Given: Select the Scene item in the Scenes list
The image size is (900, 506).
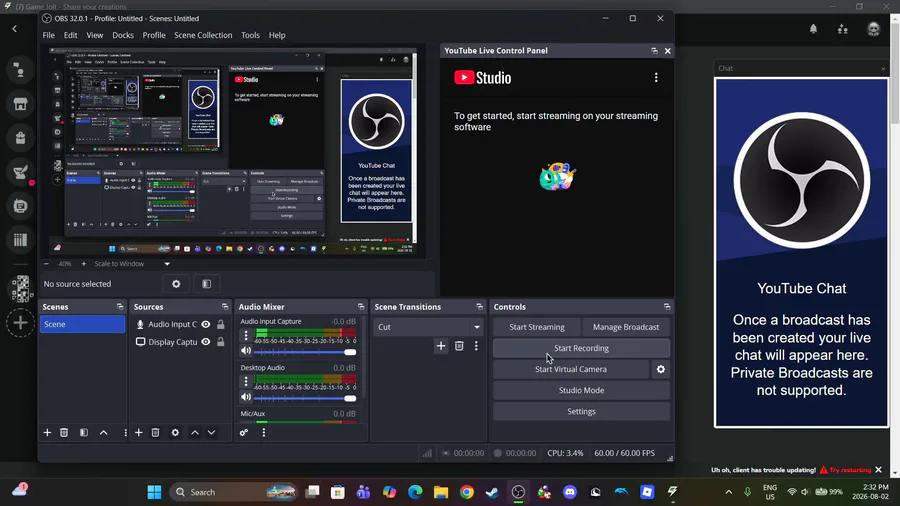Looking at the screenshot, I should tap(82, 324).
